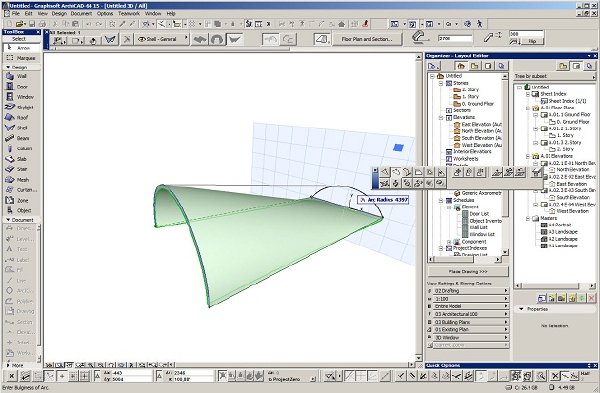Choose the Door tool
The width and height of the screenshot is (600, 393).
point(22,86)
